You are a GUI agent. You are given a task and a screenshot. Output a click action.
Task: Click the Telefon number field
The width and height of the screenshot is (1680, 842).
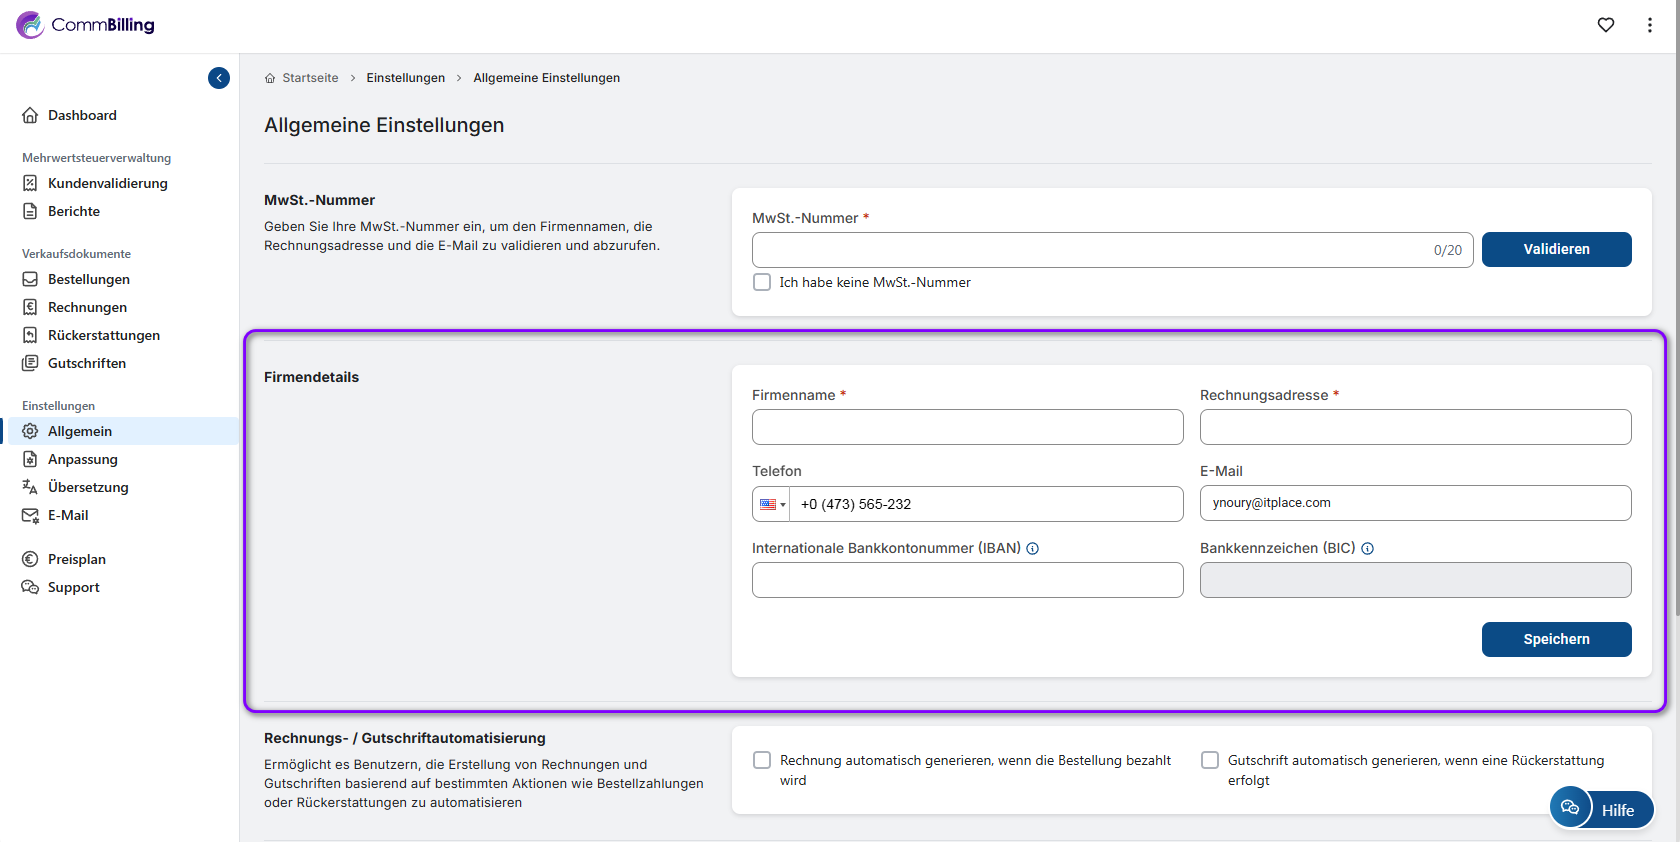click(x=986, y=504)
